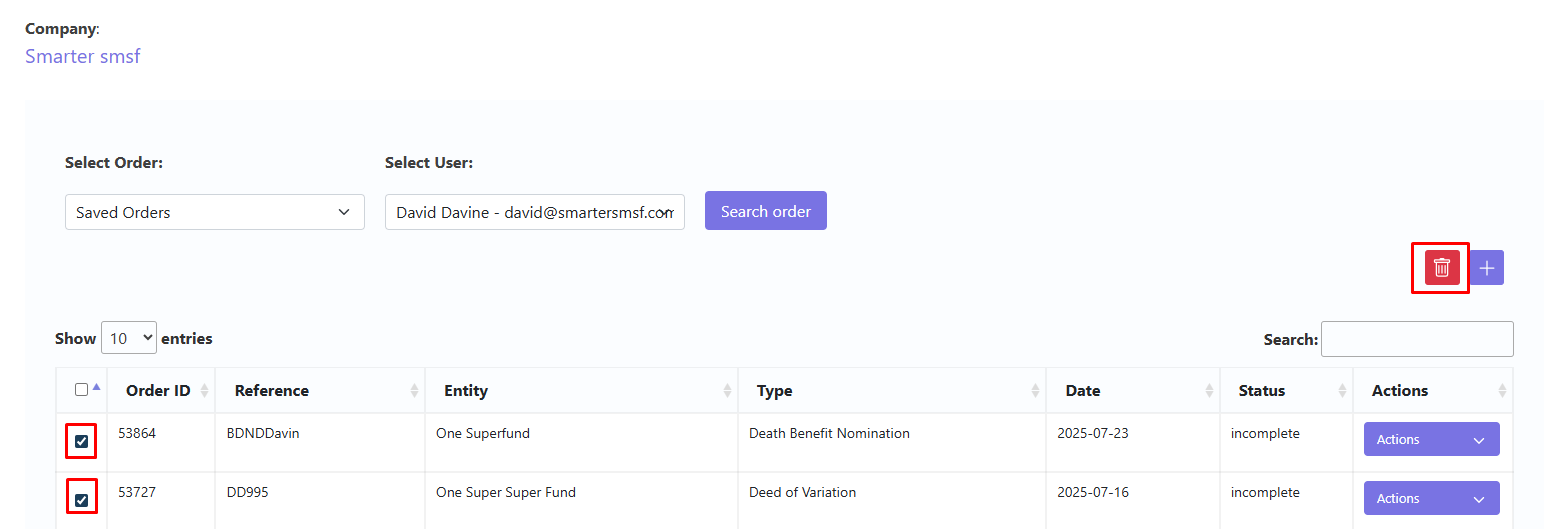Expand Actions menu for order 53864
The image size is (1552, 529).
tap(1432, 439)
